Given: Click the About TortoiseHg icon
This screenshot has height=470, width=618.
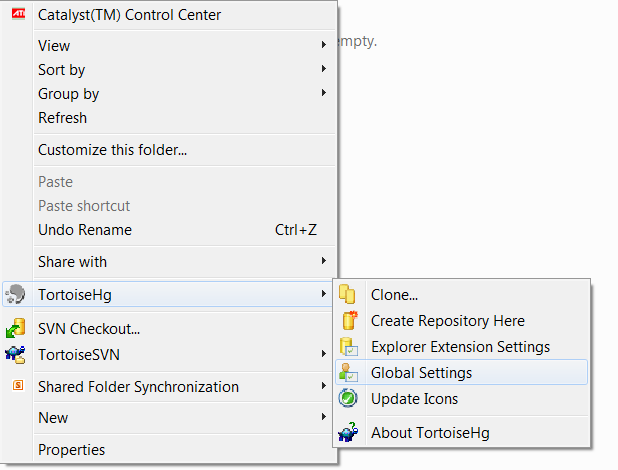Looking at the screenshot, I should point(348,432).
